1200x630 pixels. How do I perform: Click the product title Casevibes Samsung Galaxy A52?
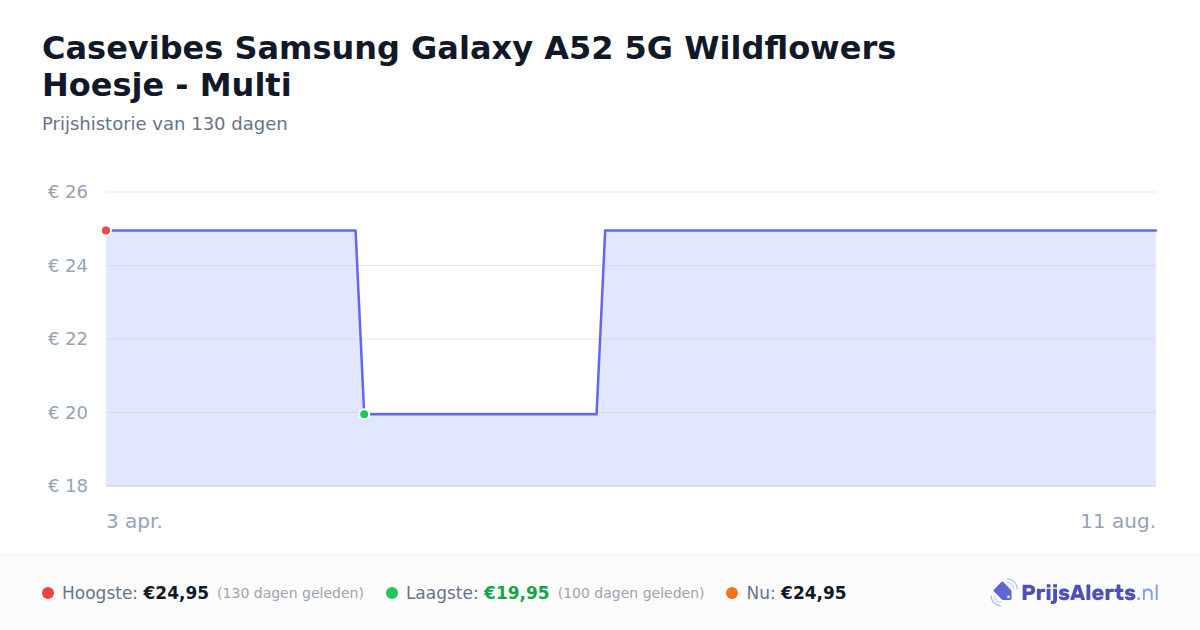469,66
